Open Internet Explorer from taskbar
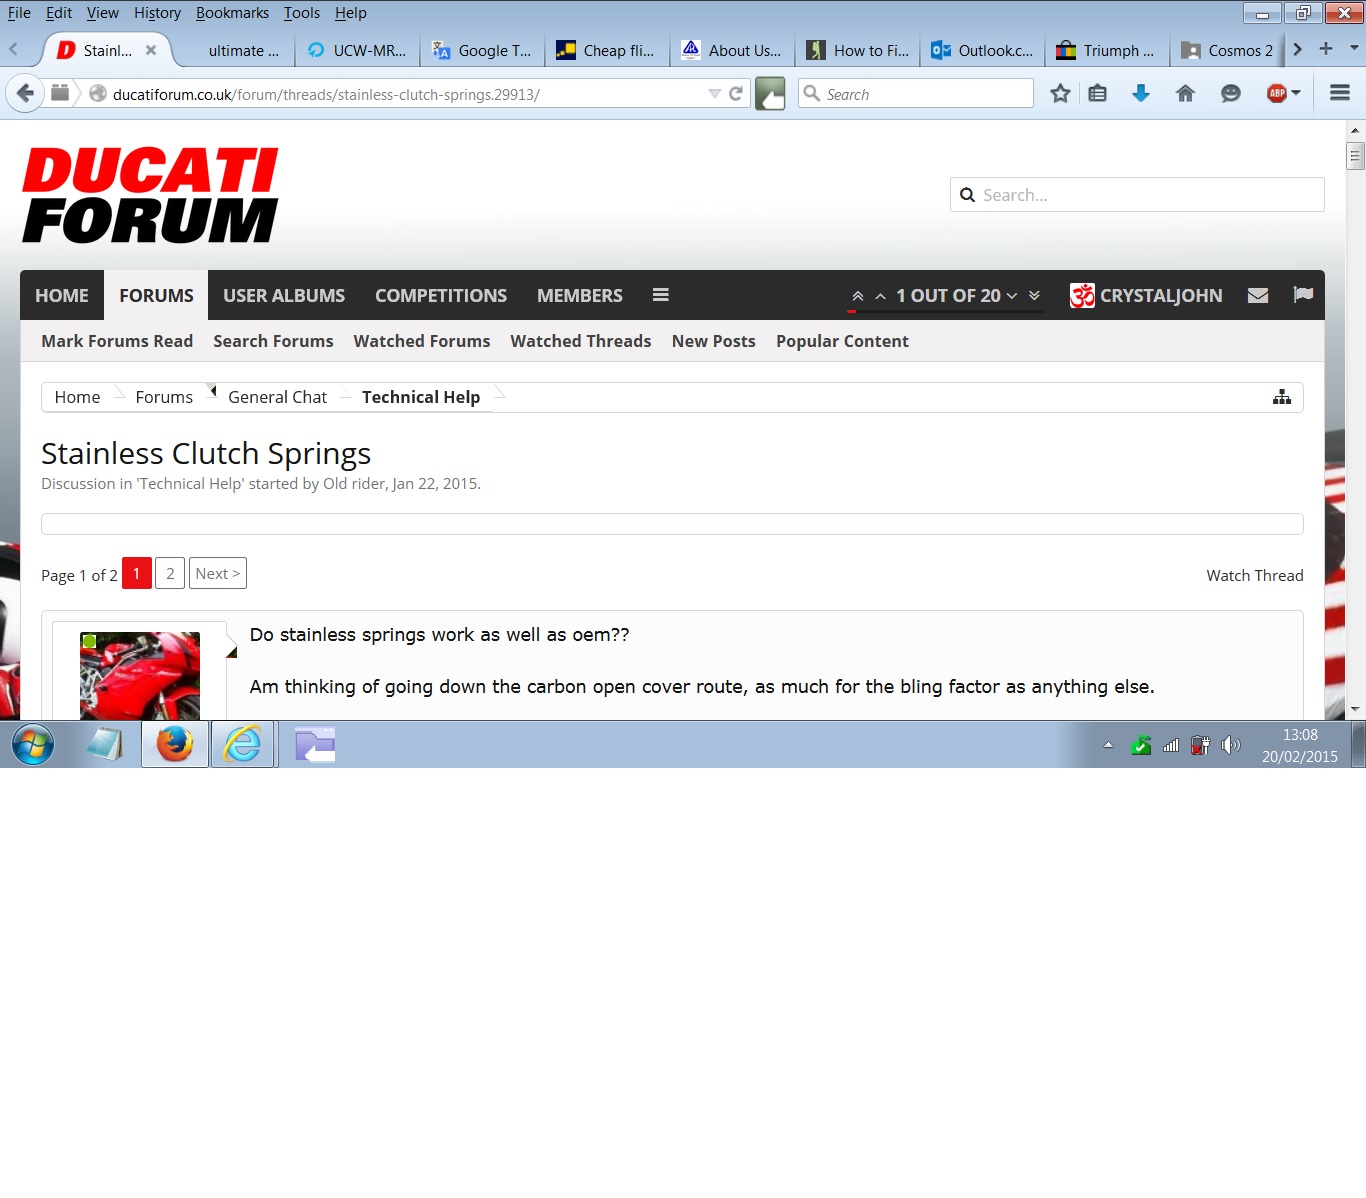This screenshot has height=1198, width=1366. 243,745
